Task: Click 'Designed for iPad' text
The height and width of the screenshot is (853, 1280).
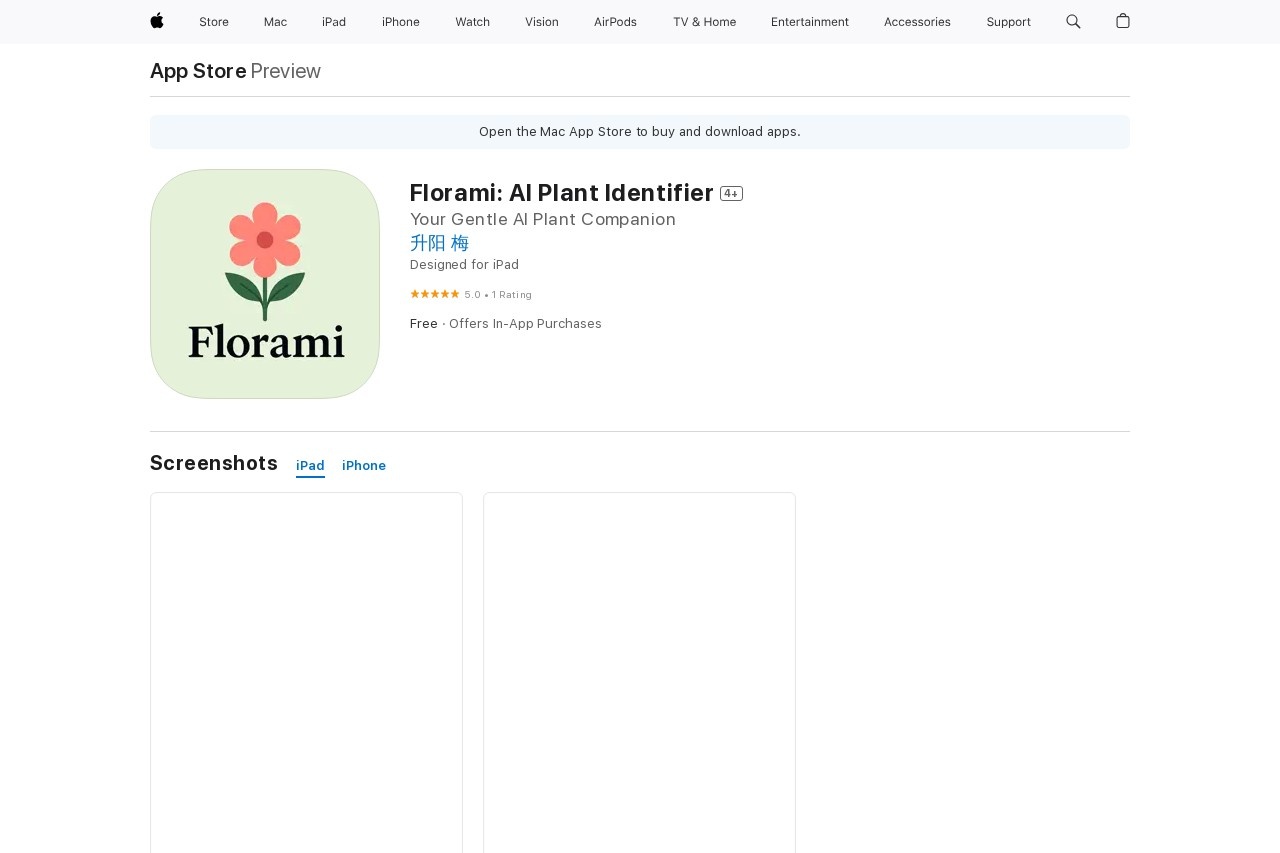Action: click(464, 265)
